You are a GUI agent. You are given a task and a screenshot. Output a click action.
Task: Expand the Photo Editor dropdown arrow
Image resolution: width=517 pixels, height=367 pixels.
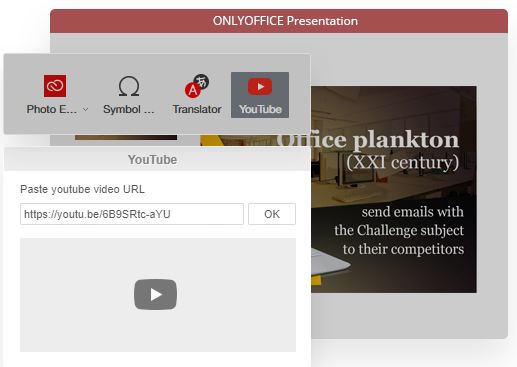point(86,109)
